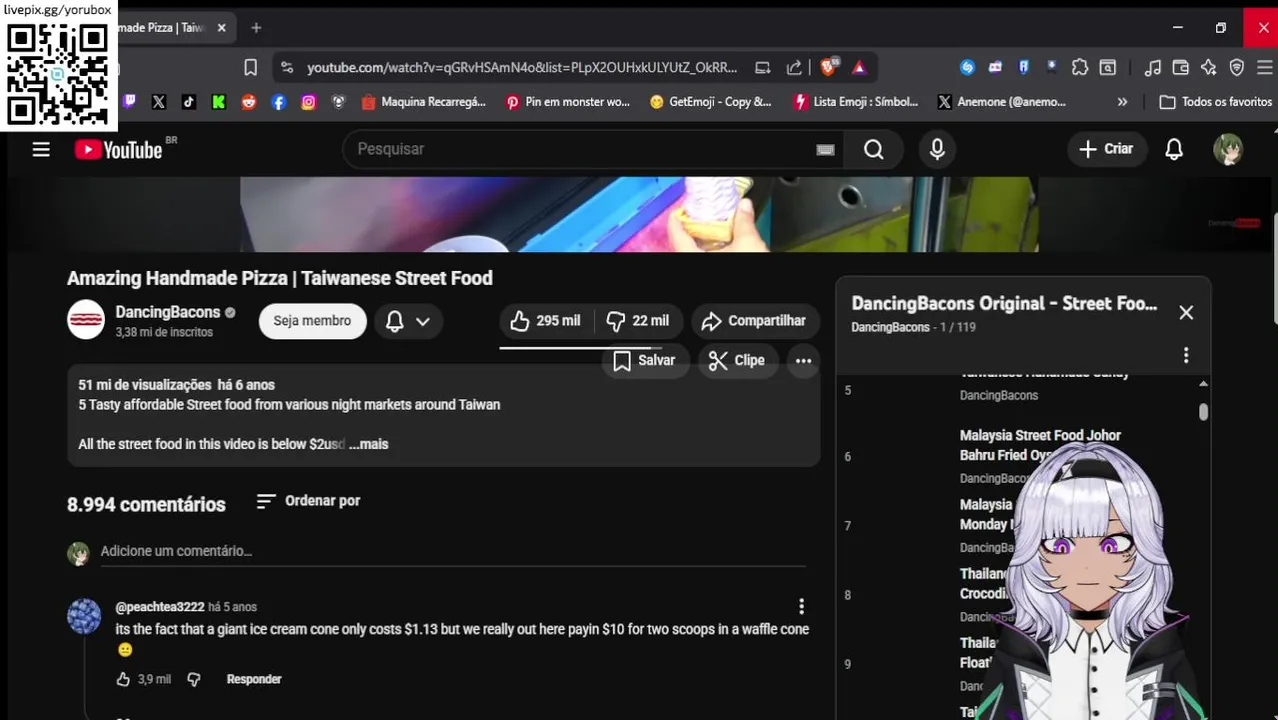
Task: Like the video with 295 mil
Action: pyautogui.click(x=546, y=321)
